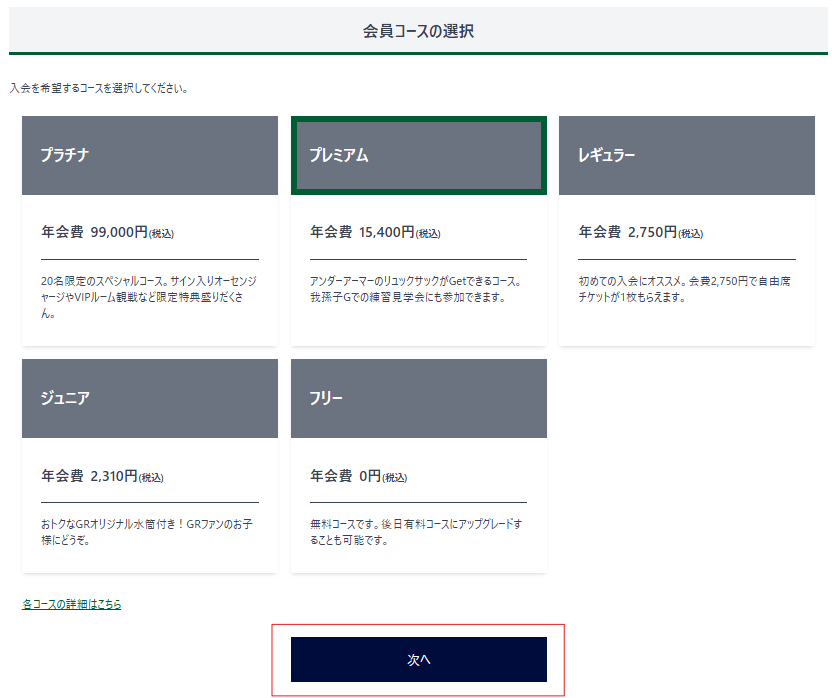The width and height of the screenshot is (832, 698).
Task: Click the レギュラー gray header bar
Action: coord(688,155)
